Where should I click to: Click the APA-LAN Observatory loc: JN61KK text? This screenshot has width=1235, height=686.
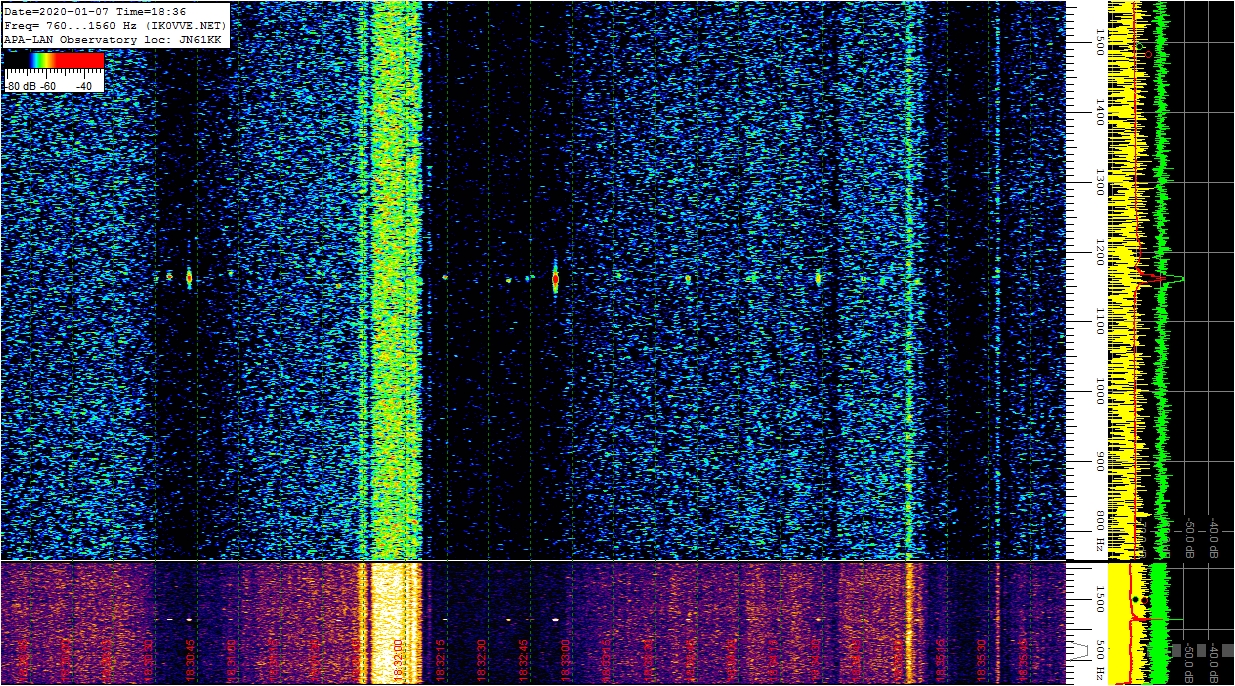(x=111, y=38)
